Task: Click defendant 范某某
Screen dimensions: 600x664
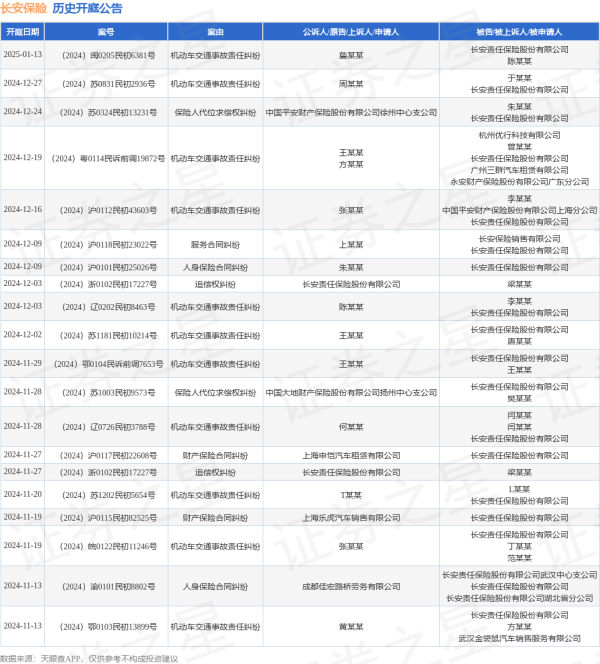Action: pyautogui.click(x=519, y=558)
